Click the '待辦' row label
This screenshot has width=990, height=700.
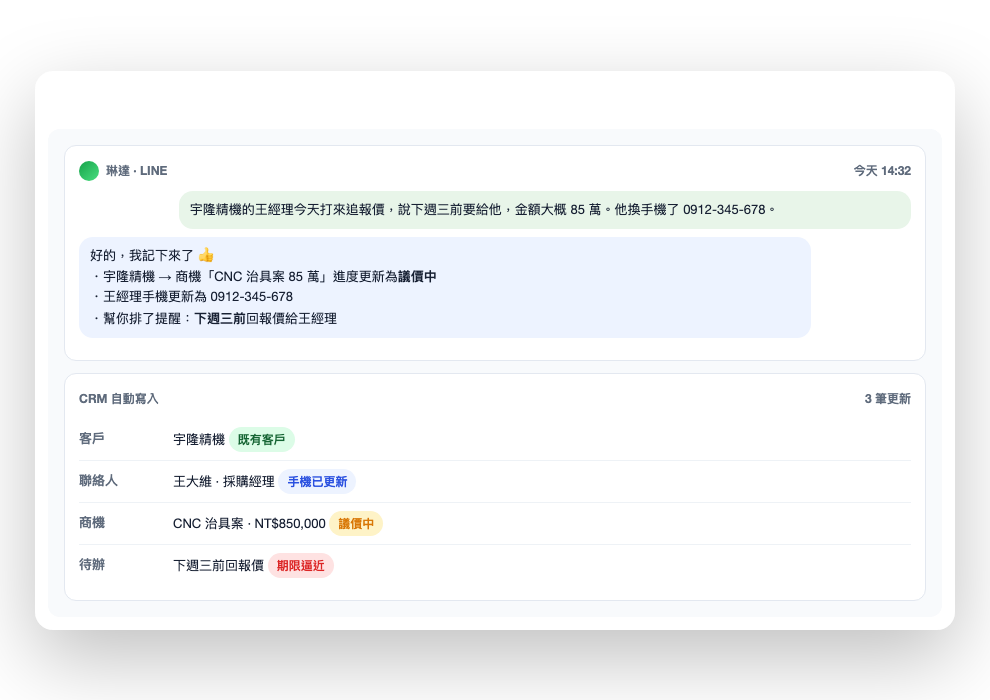(92, 564)
